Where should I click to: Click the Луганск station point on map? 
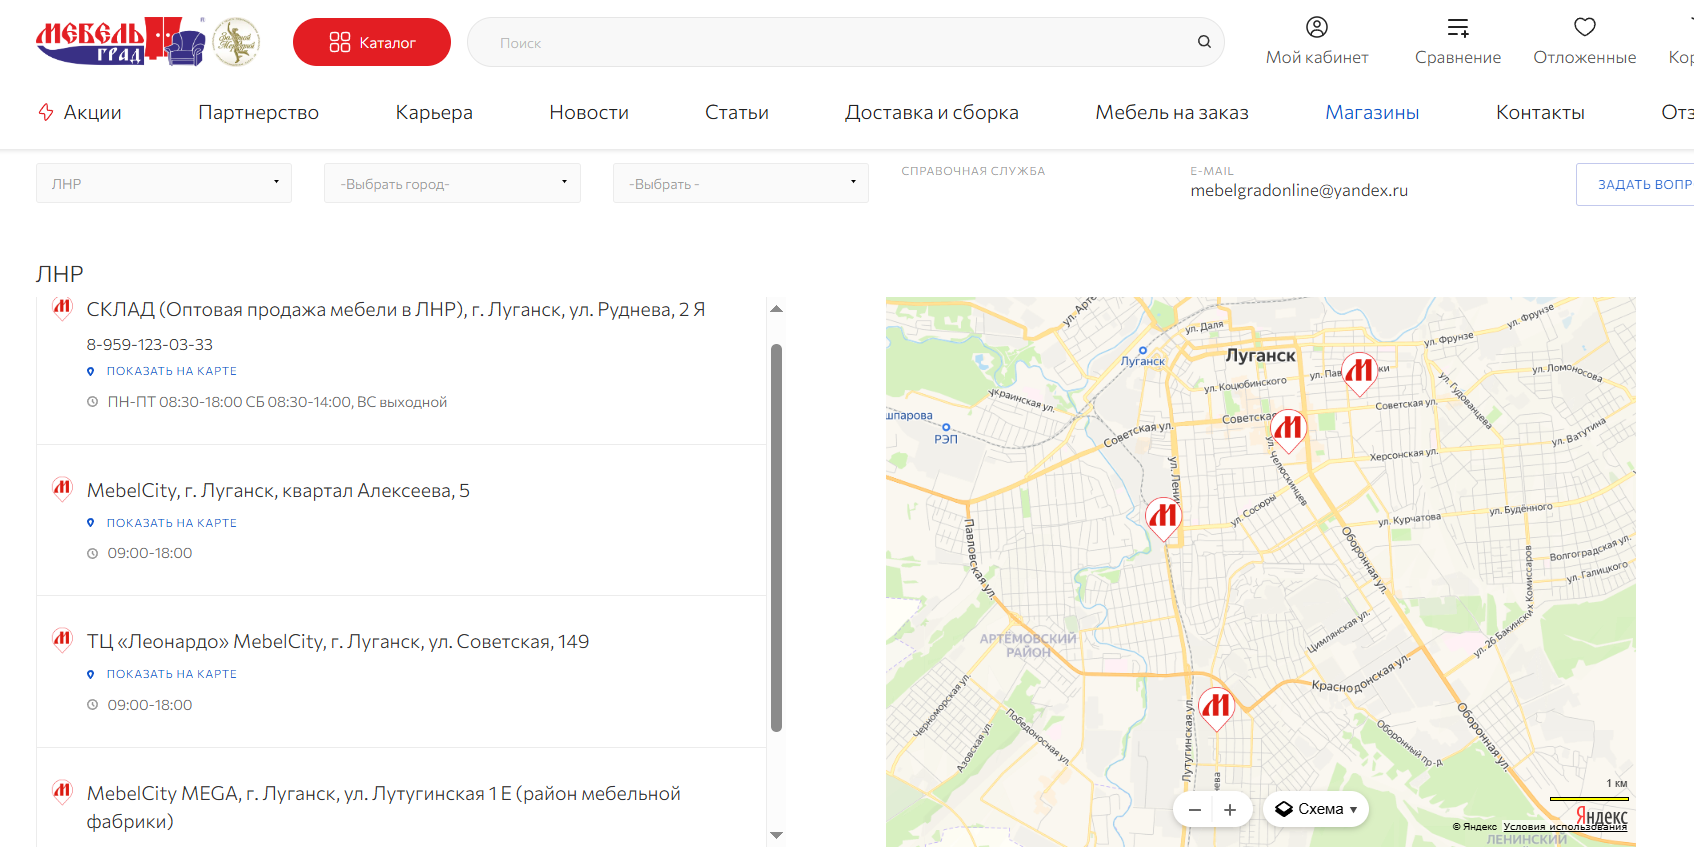click(1143, 351)
